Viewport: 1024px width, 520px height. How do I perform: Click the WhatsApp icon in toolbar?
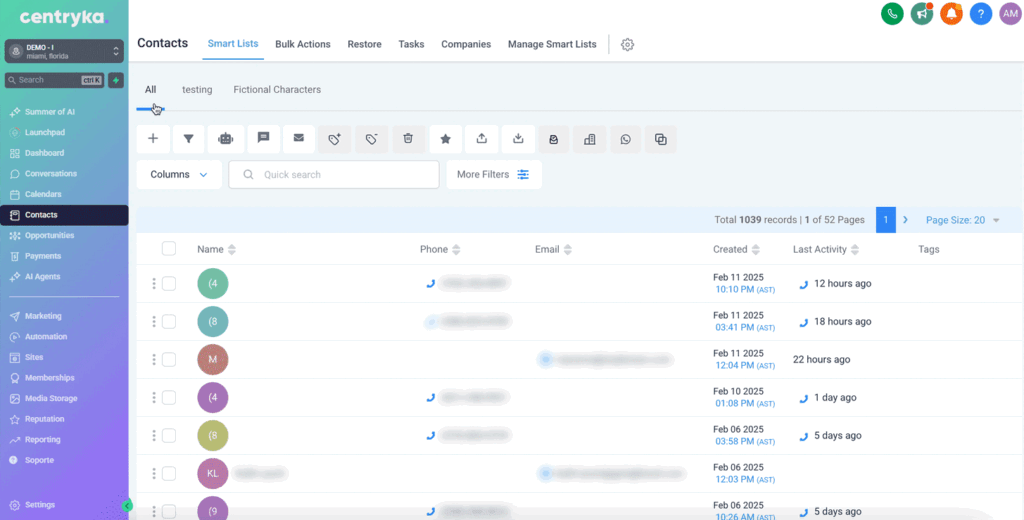625,139
